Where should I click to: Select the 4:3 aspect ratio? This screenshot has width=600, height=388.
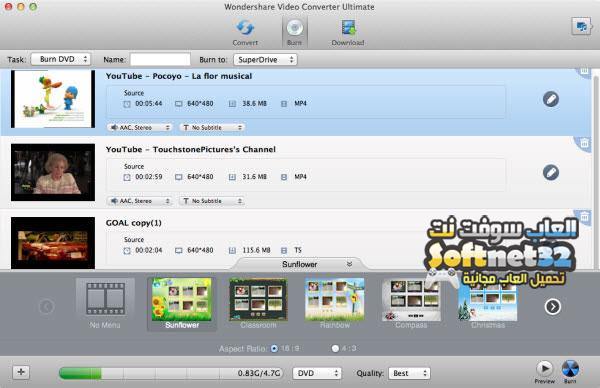click(335, 349)
